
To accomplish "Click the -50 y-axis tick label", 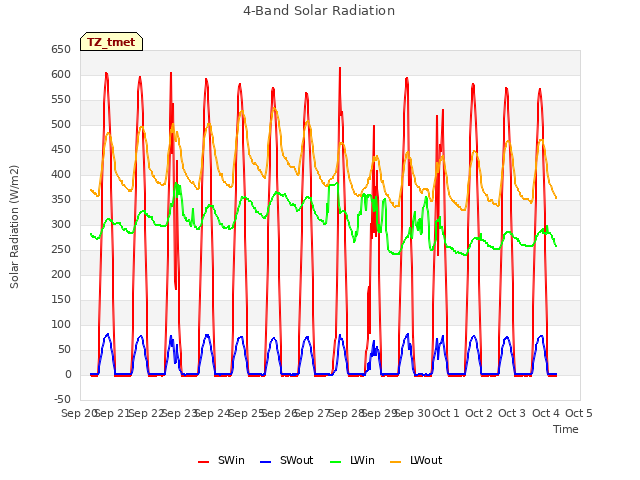I will coord(62,400).
